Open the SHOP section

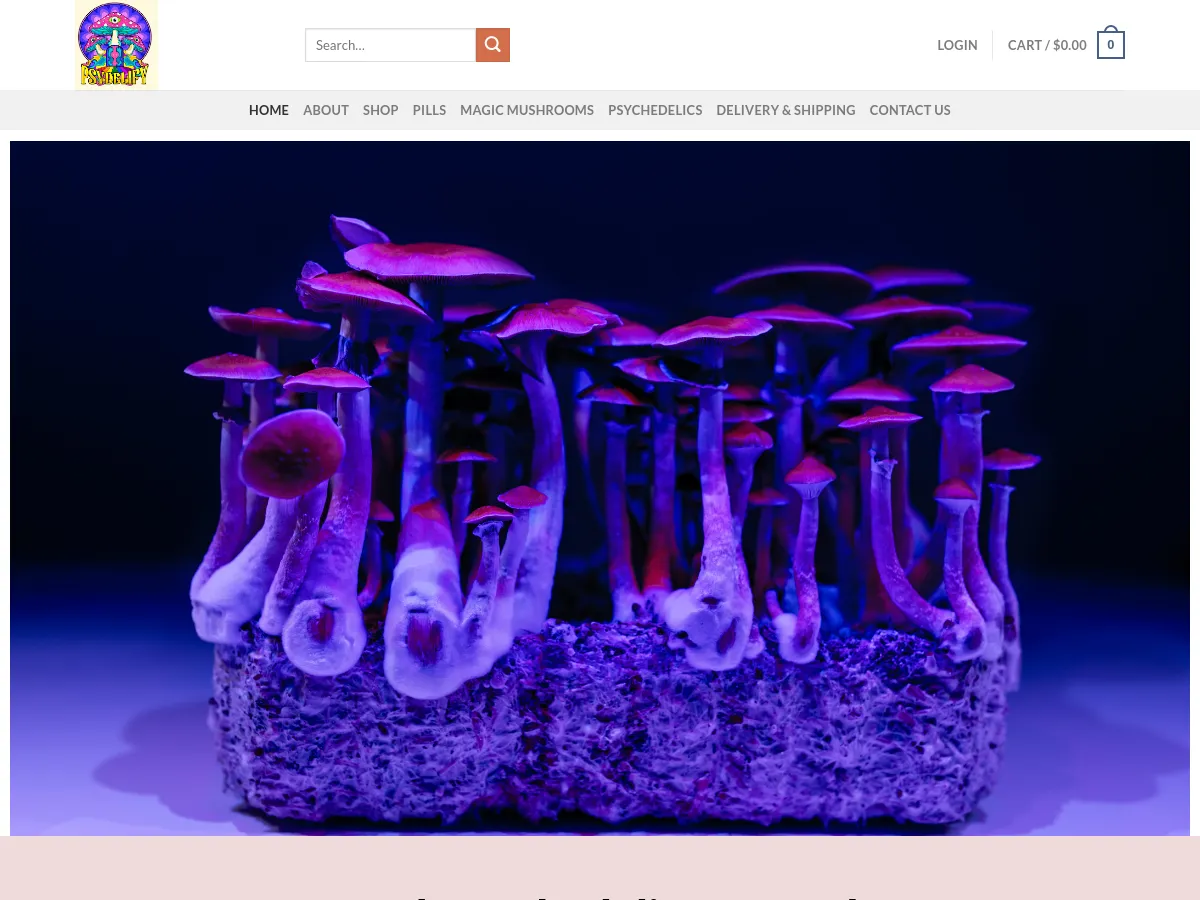point(380,110)
